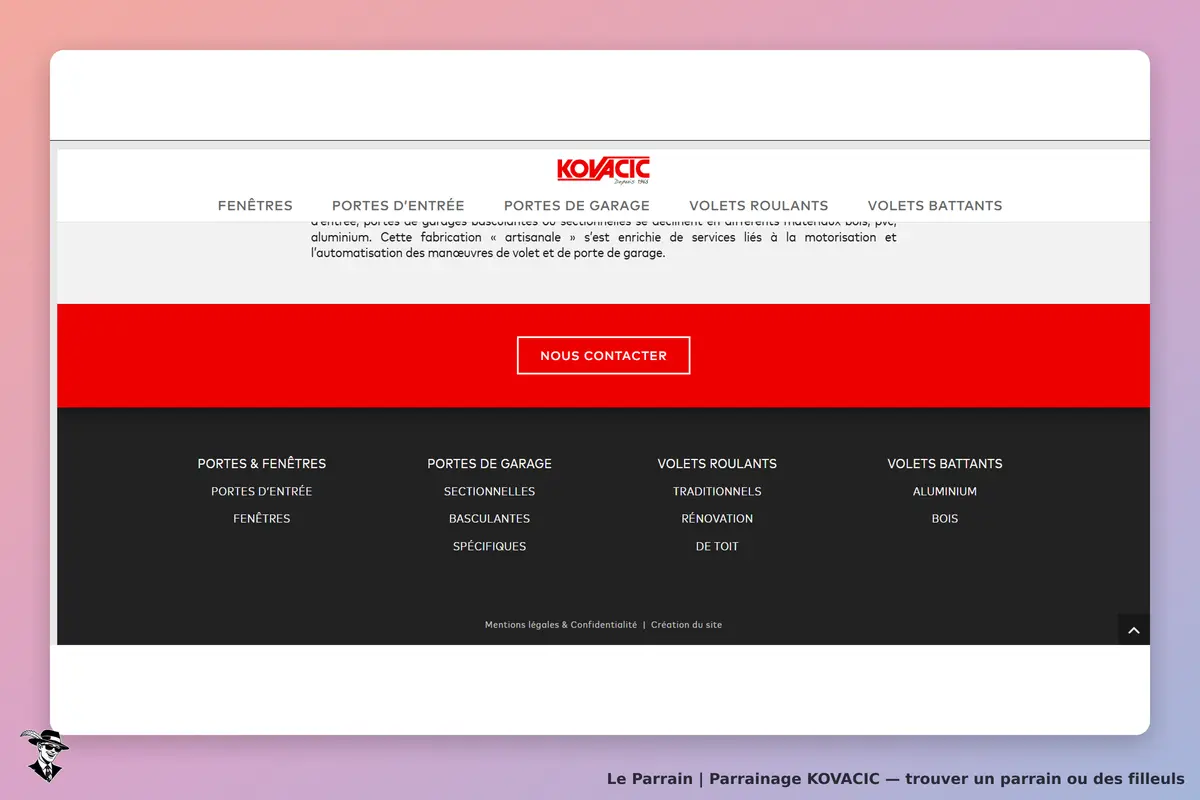Image resolution: width=1200 pixels, height=800 pixels.
Task: Follow the footer PORTES D'ENTRÉE link
Action: tap(262, 492)
